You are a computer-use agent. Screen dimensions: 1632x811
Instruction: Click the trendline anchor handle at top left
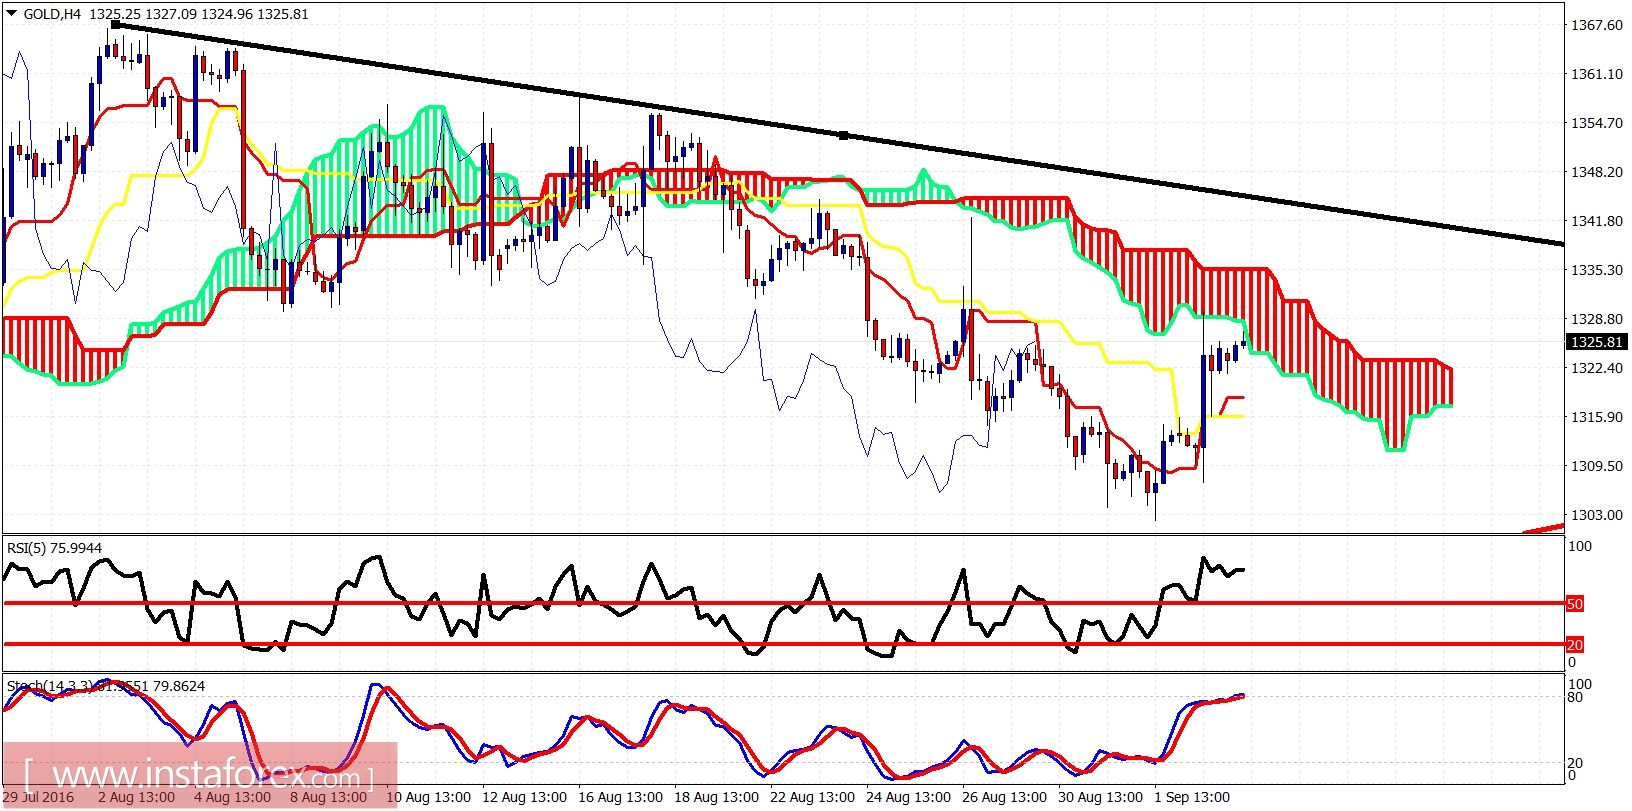pos(115,24)
